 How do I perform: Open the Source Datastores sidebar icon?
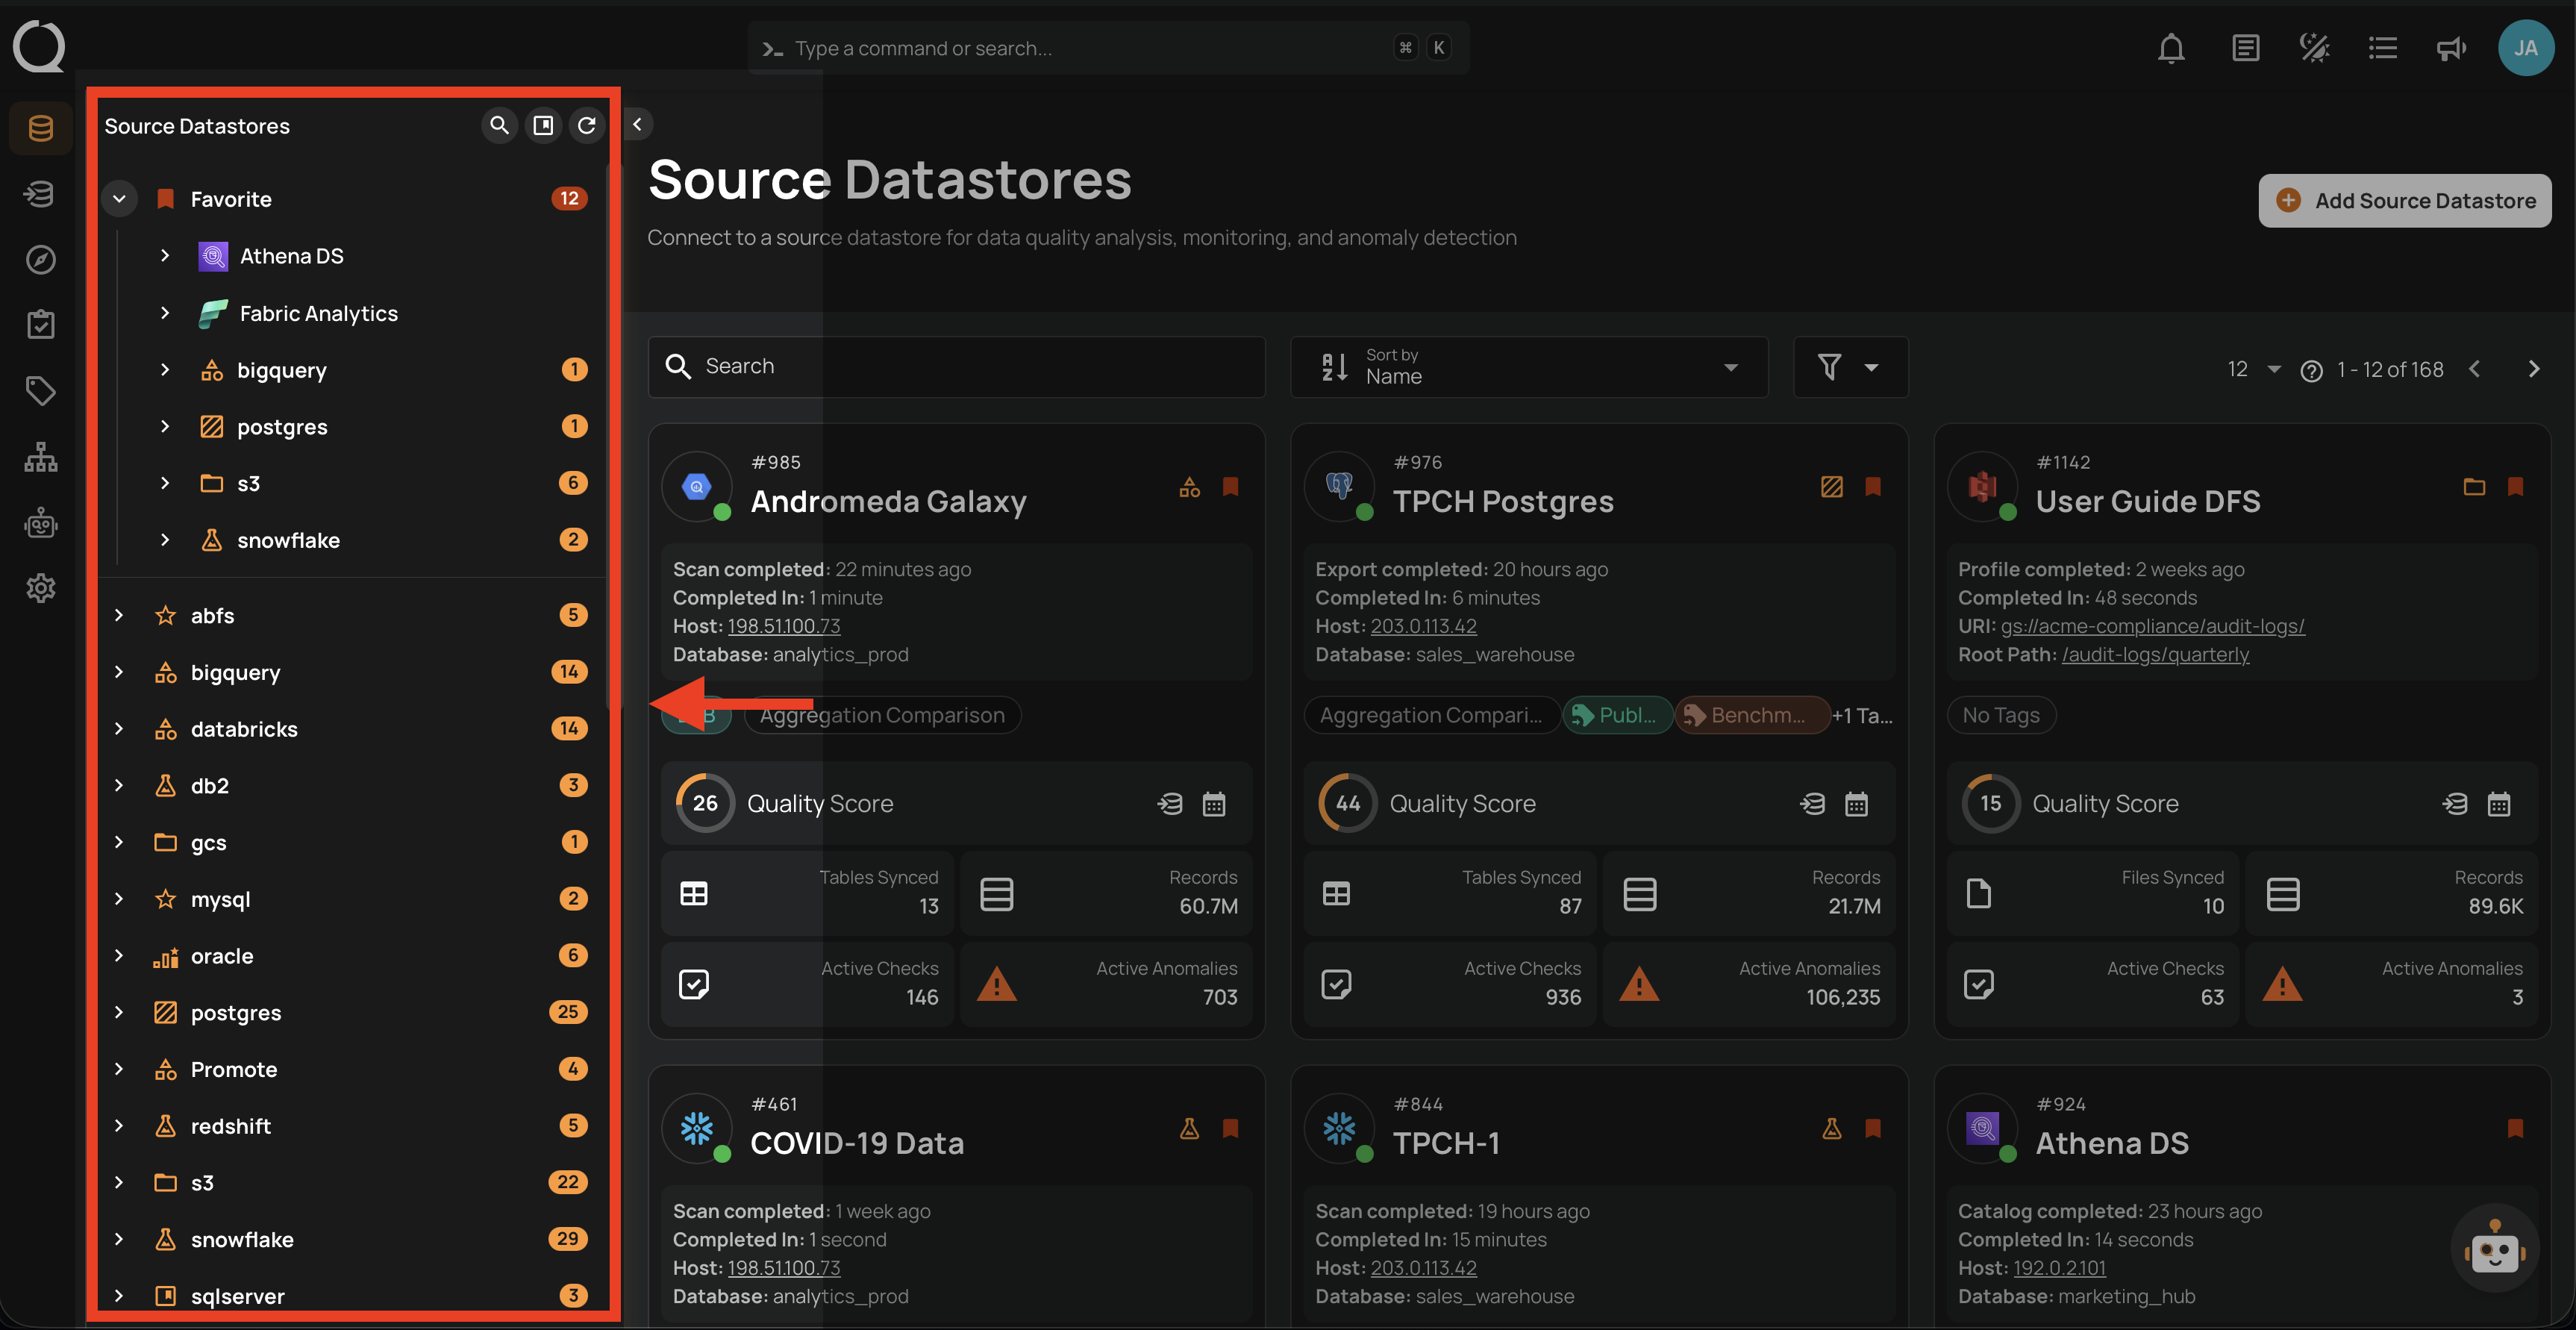40,128
